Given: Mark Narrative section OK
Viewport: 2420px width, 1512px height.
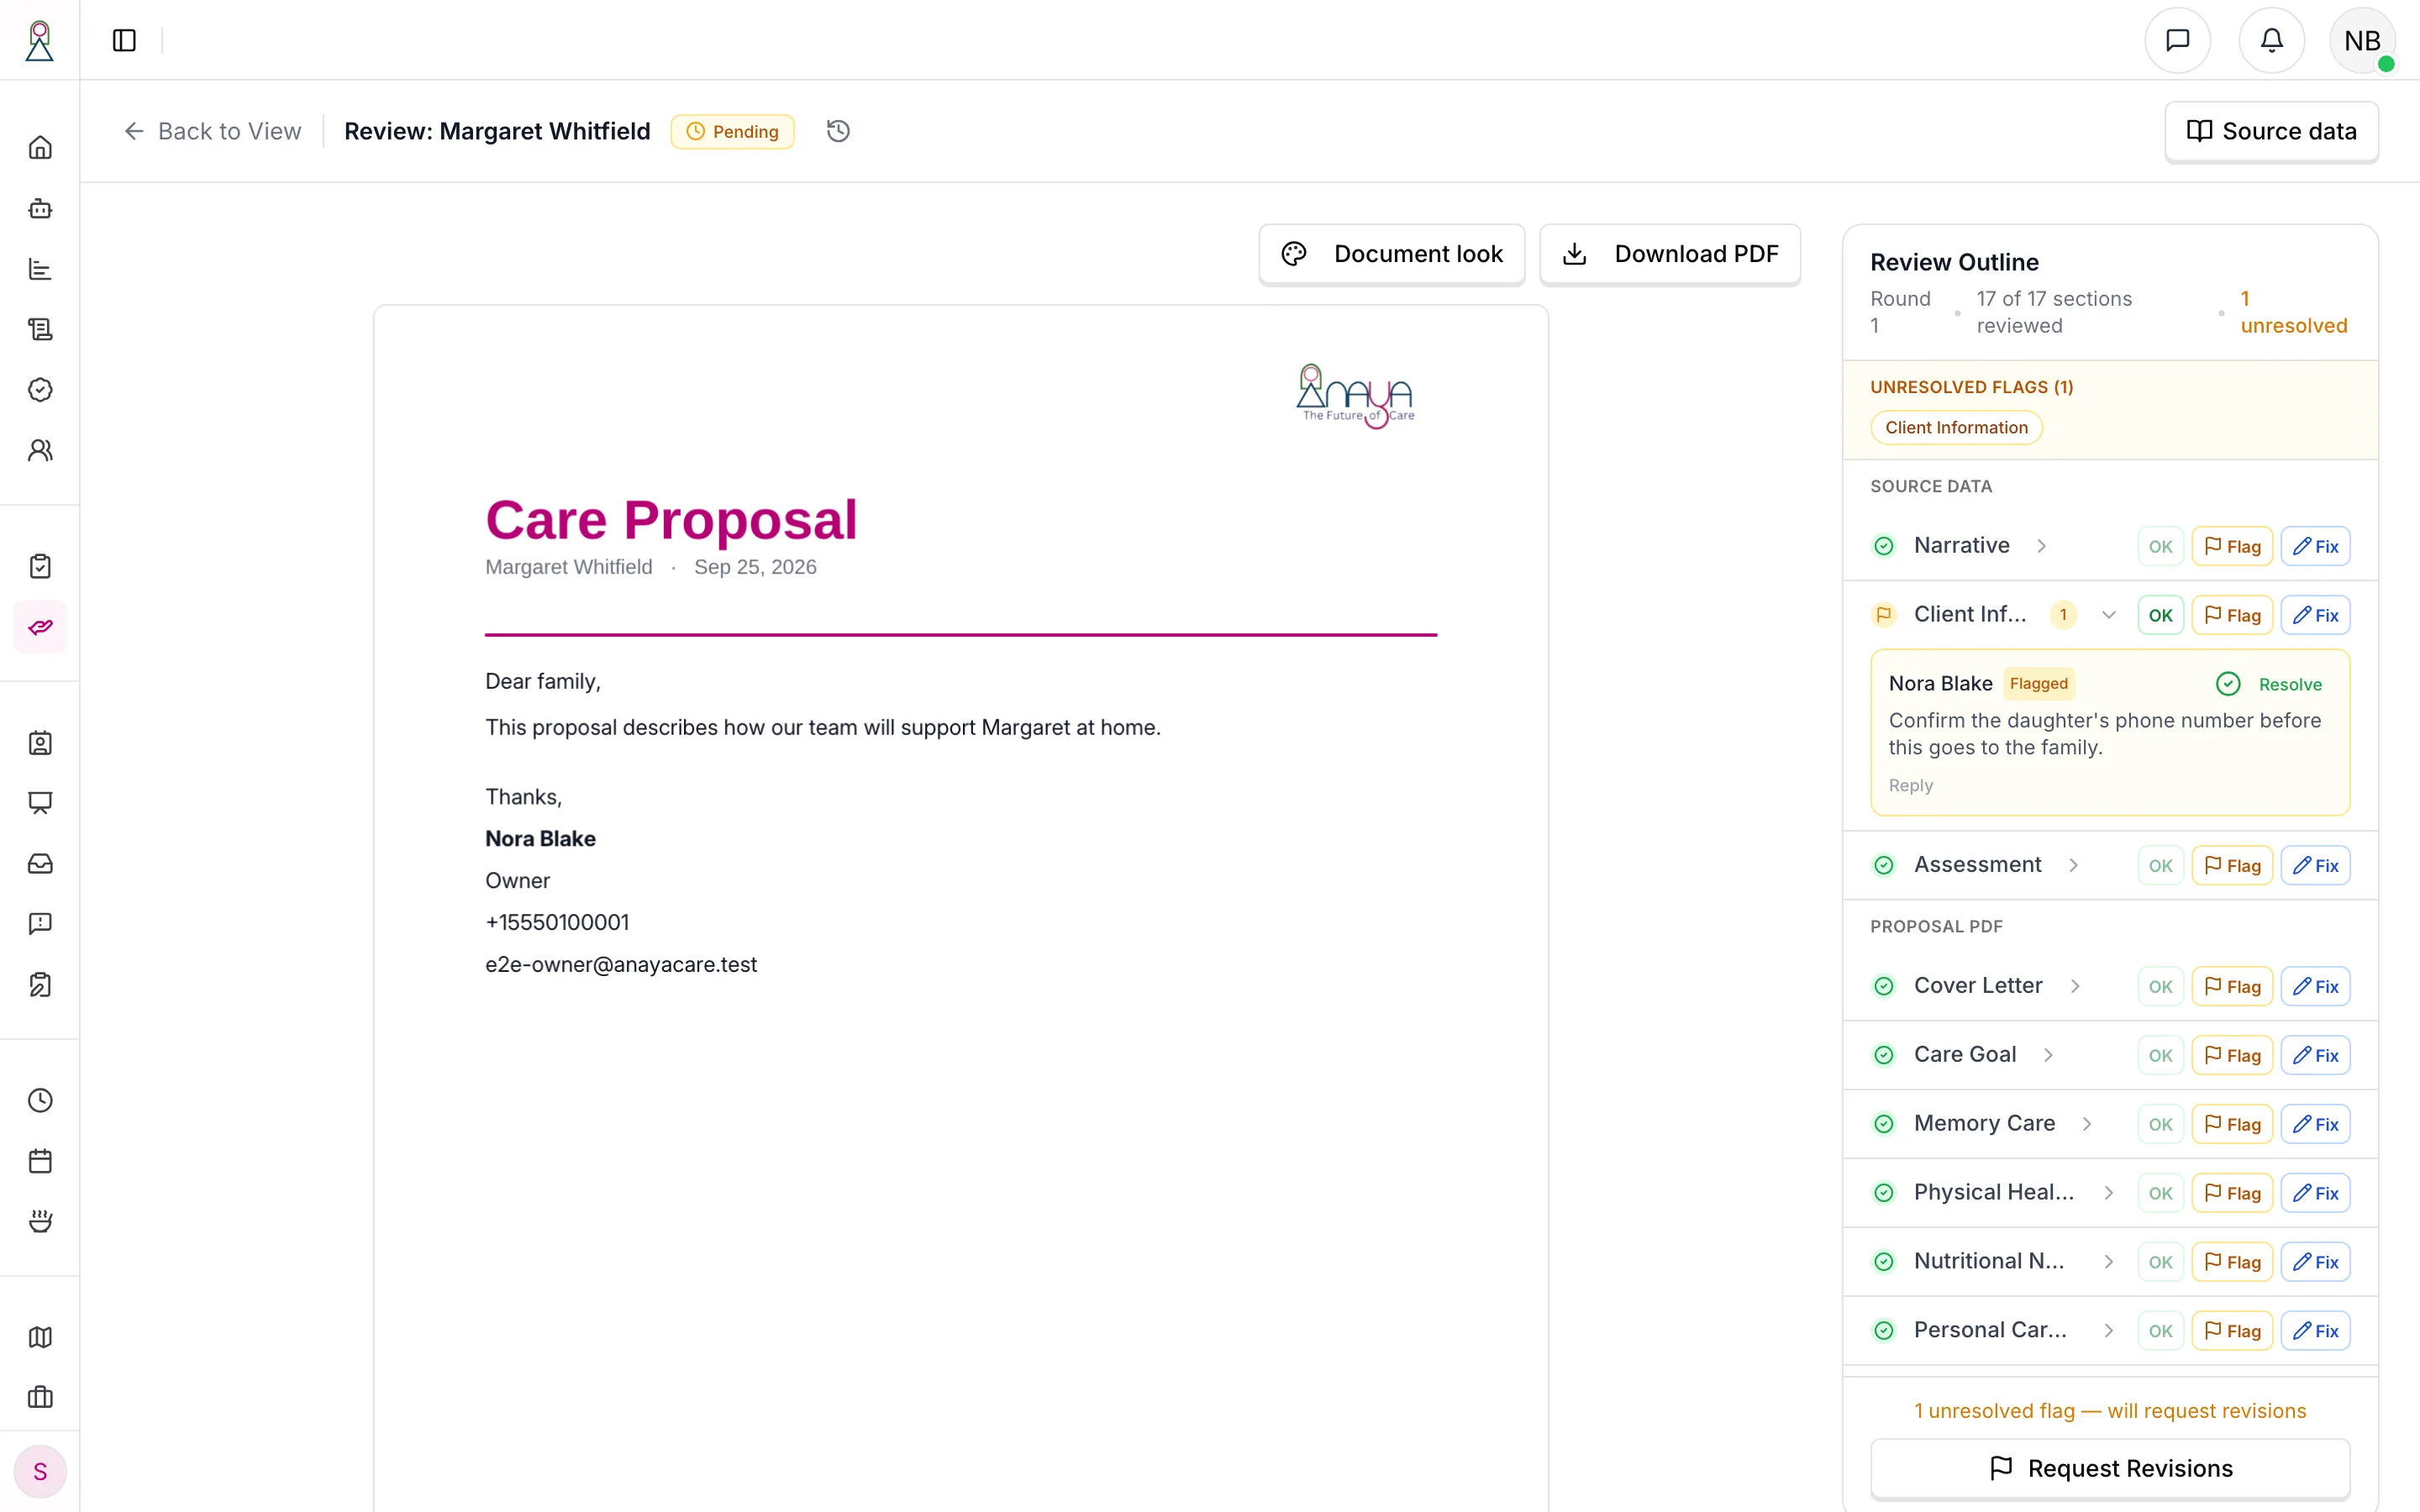Looking at the screenshot, I should 2160,546.
